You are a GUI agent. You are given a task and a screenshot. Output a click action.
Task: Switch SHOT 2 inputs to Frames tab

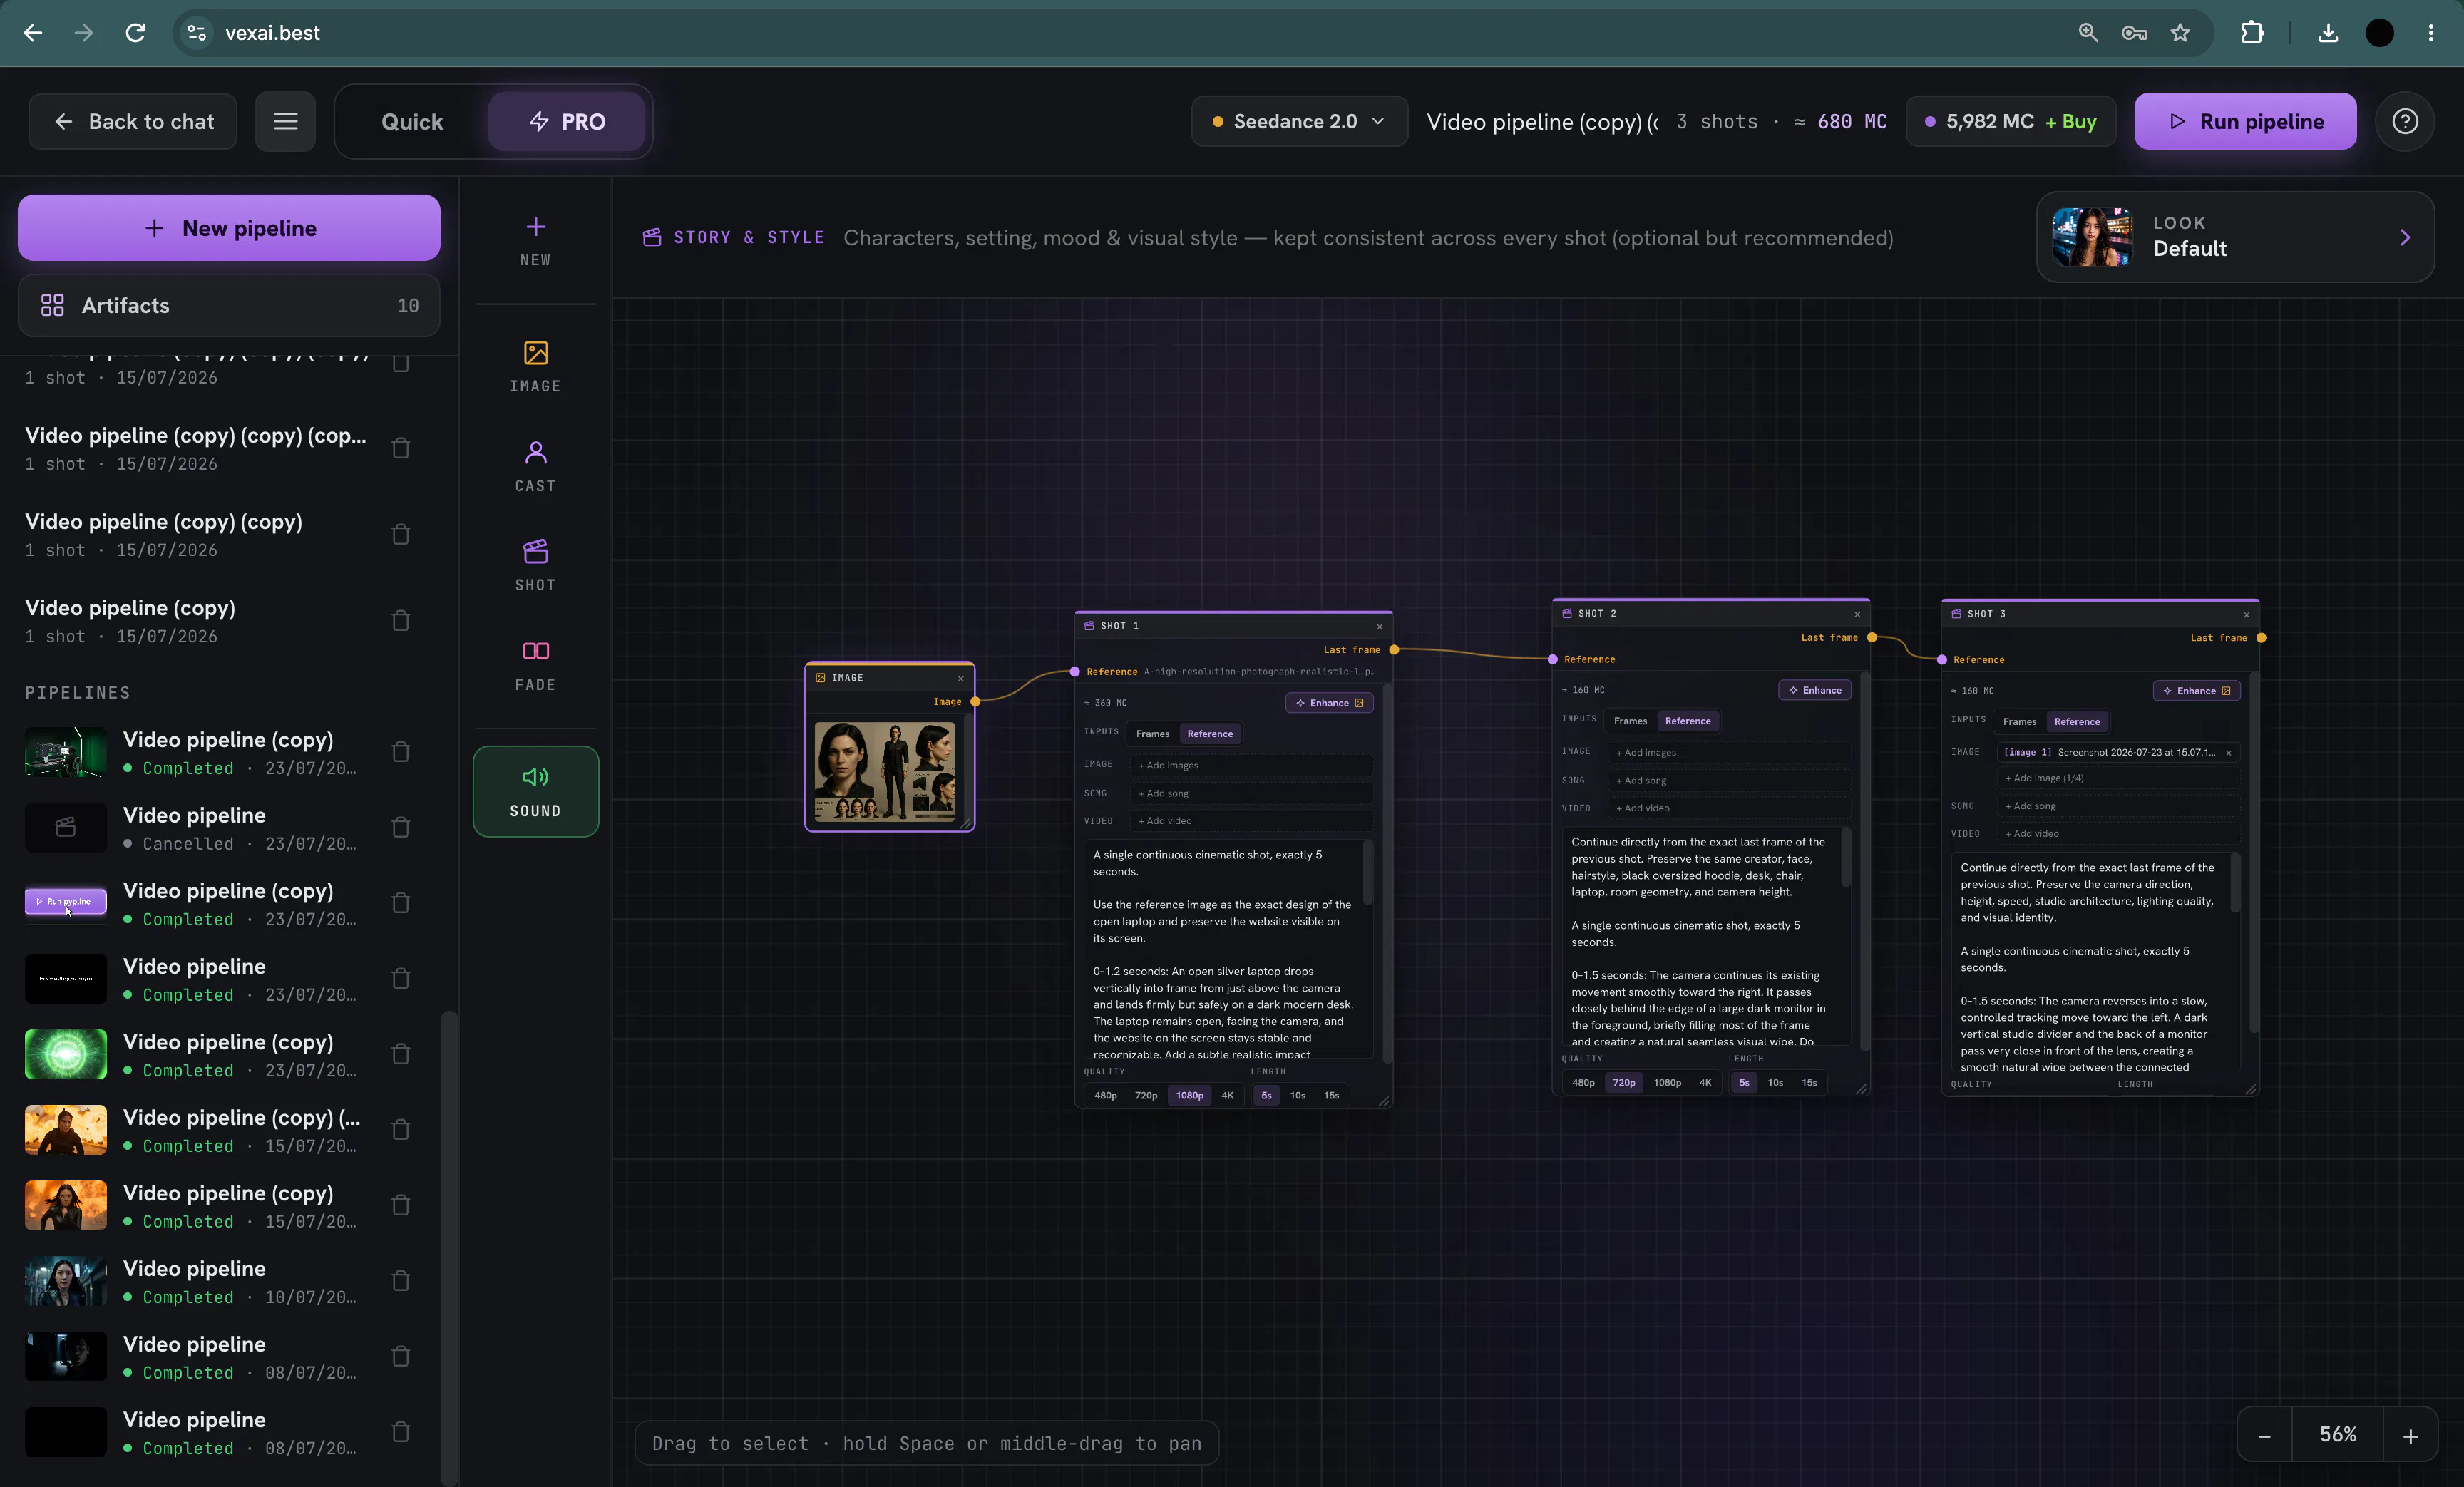coord(1630,721)
